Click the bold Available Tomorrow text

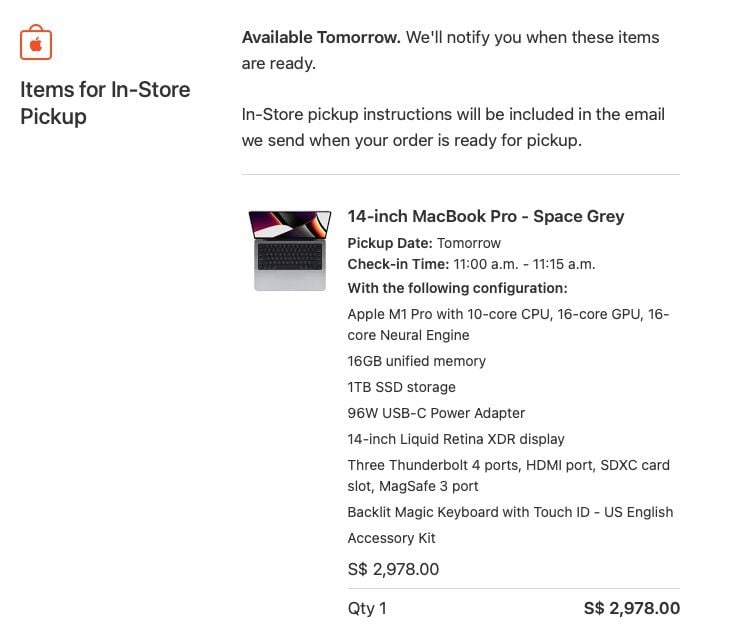(321, 37)
